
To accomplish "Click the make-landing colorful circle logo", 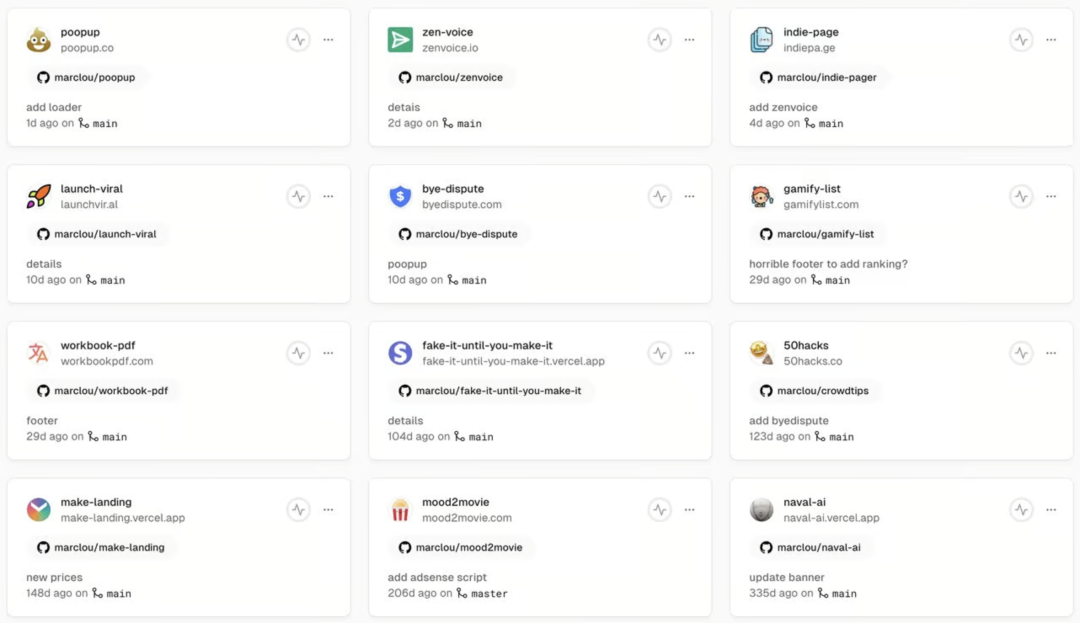I will [39, 509].
